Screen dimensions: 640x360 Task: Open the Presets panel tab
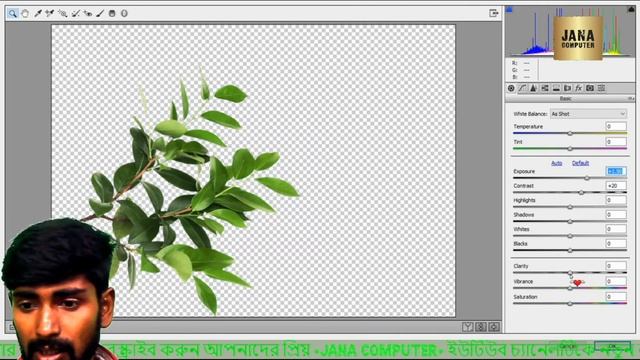tap(601, 88)
